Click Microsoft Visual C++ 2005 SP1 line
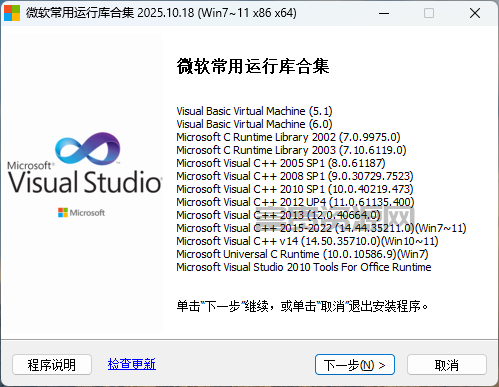Screen dimensions: 499x387 [281, 163]
